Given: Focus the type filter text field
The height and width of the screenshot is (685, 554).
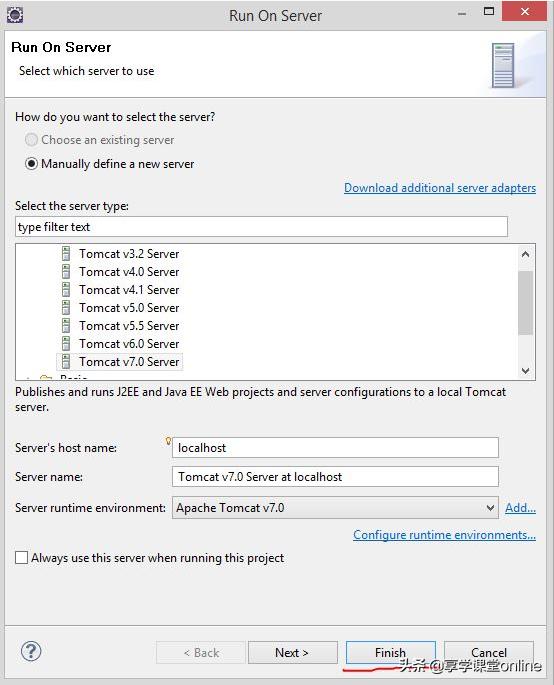Looking at the screenshot, I should click(261, 227).
